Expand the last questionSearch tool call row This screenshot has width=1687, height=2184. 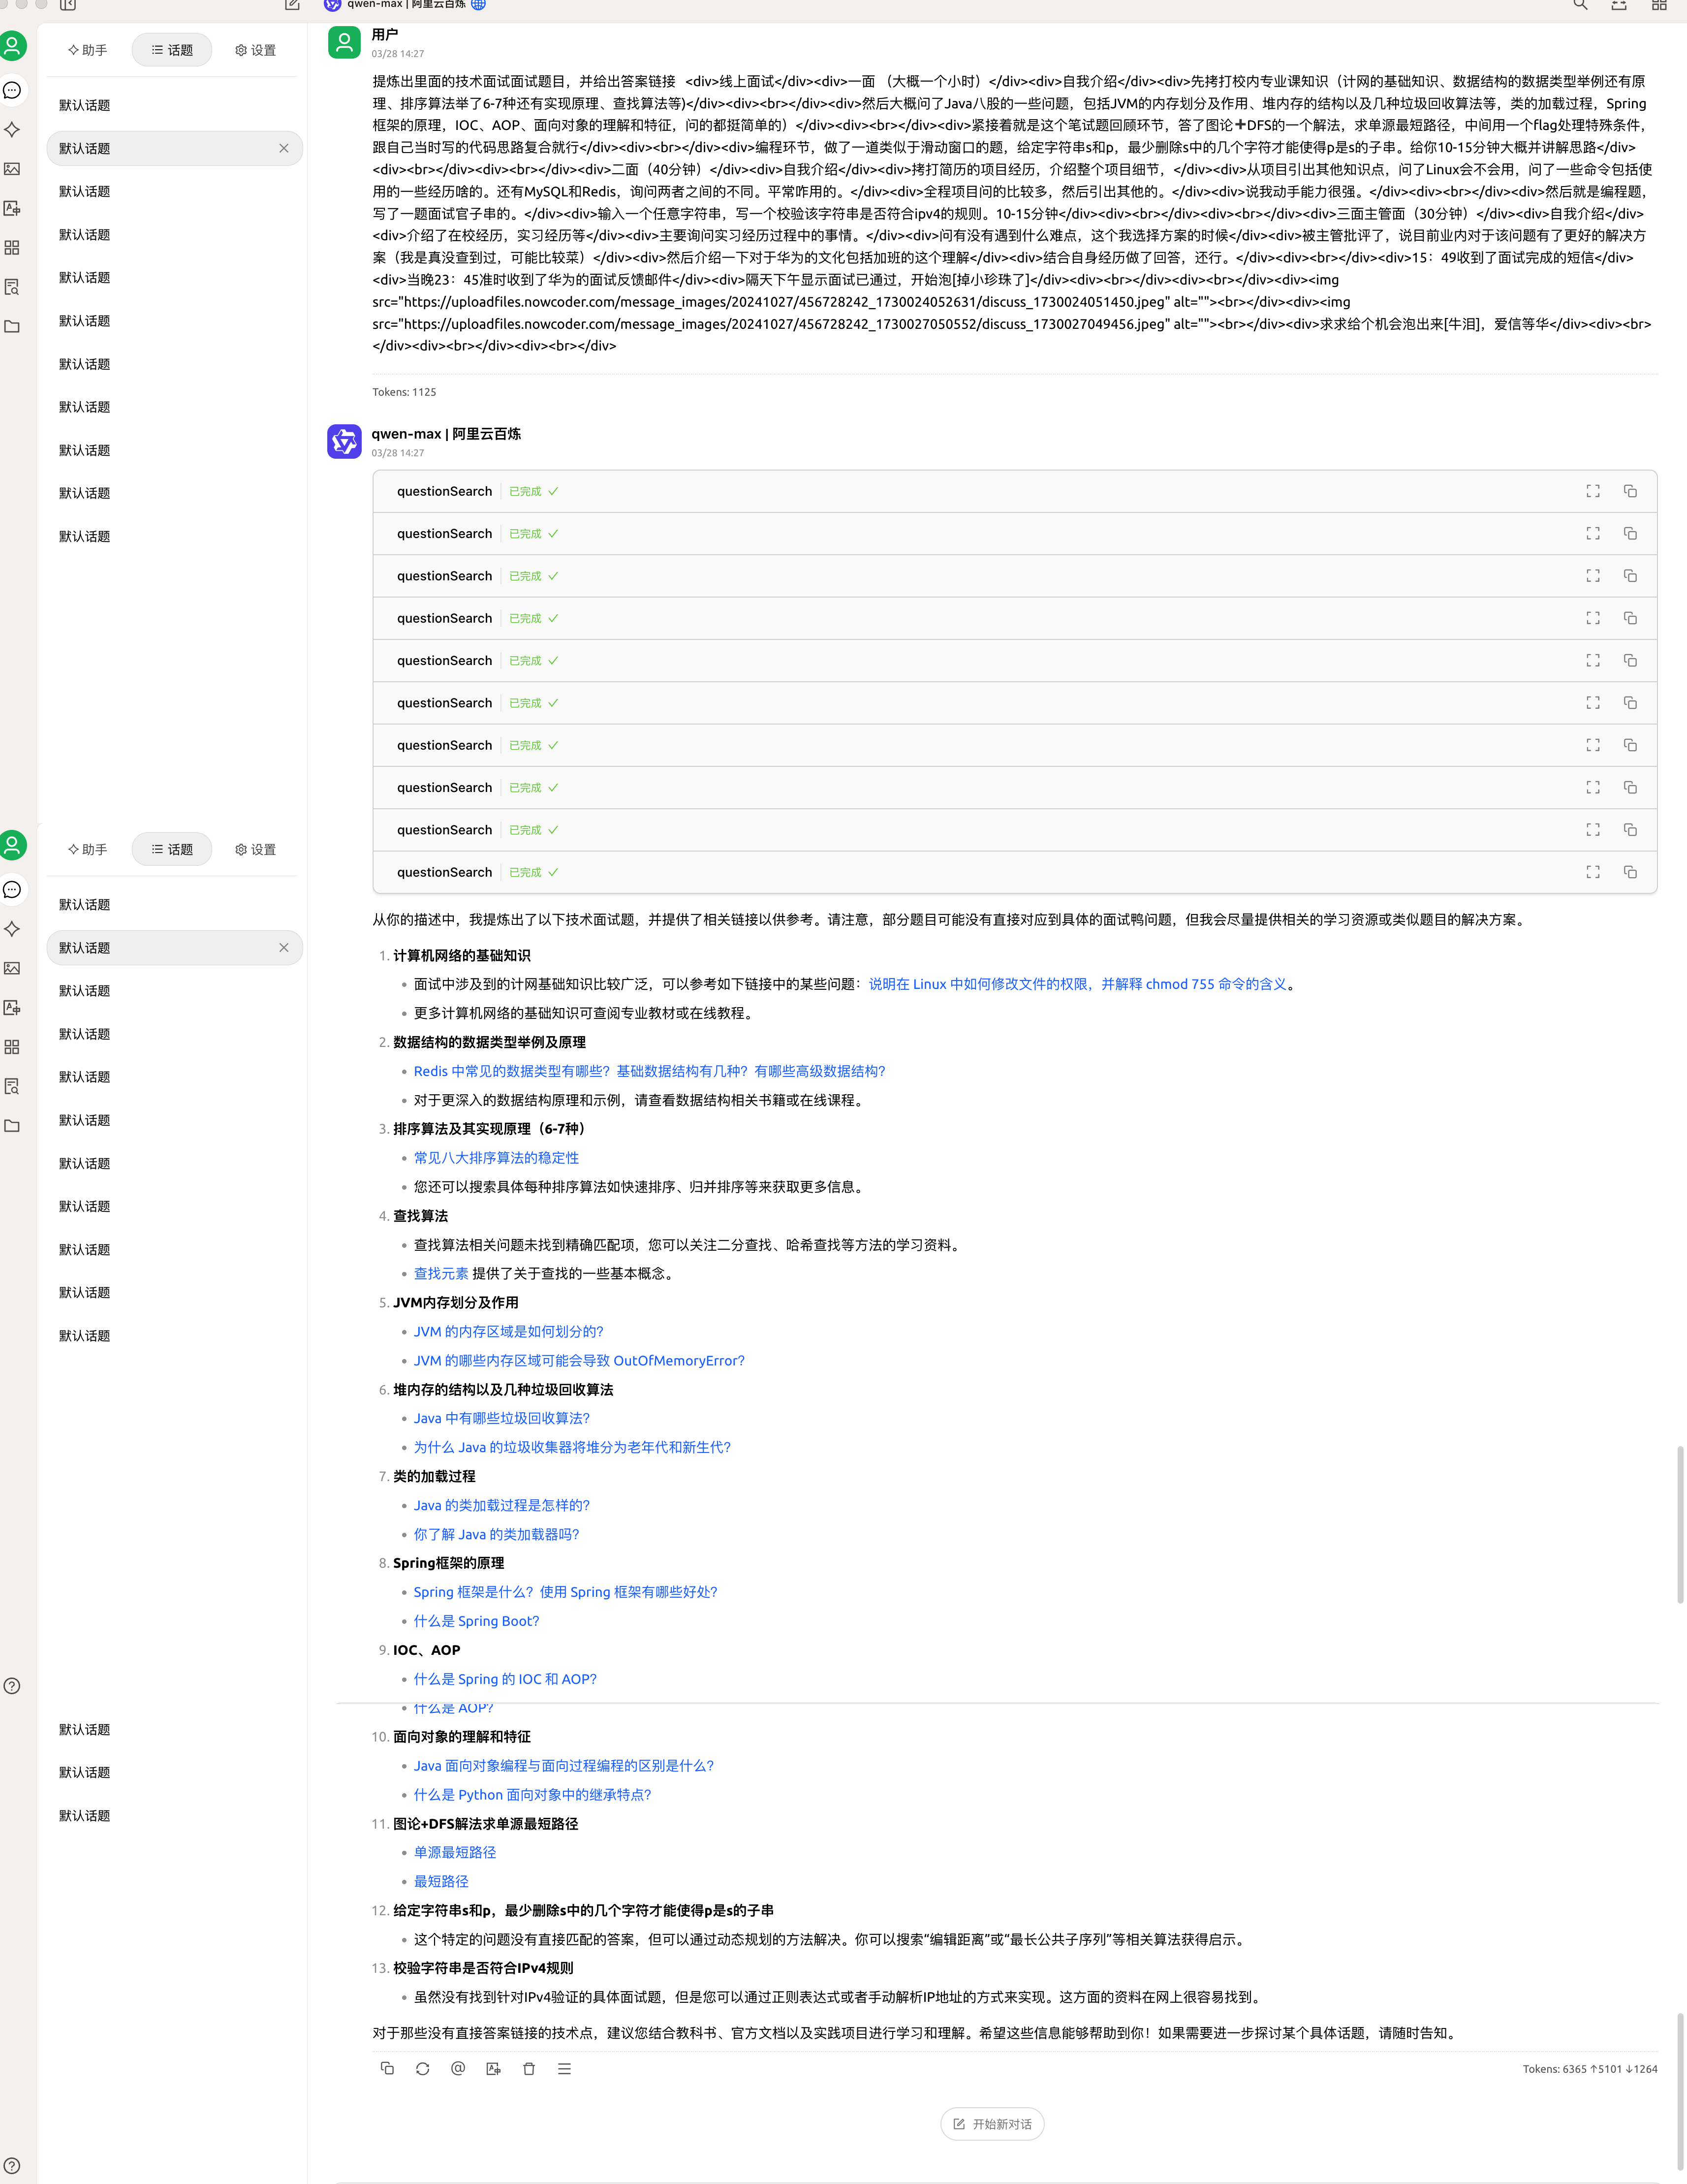(x=445, y=872)
